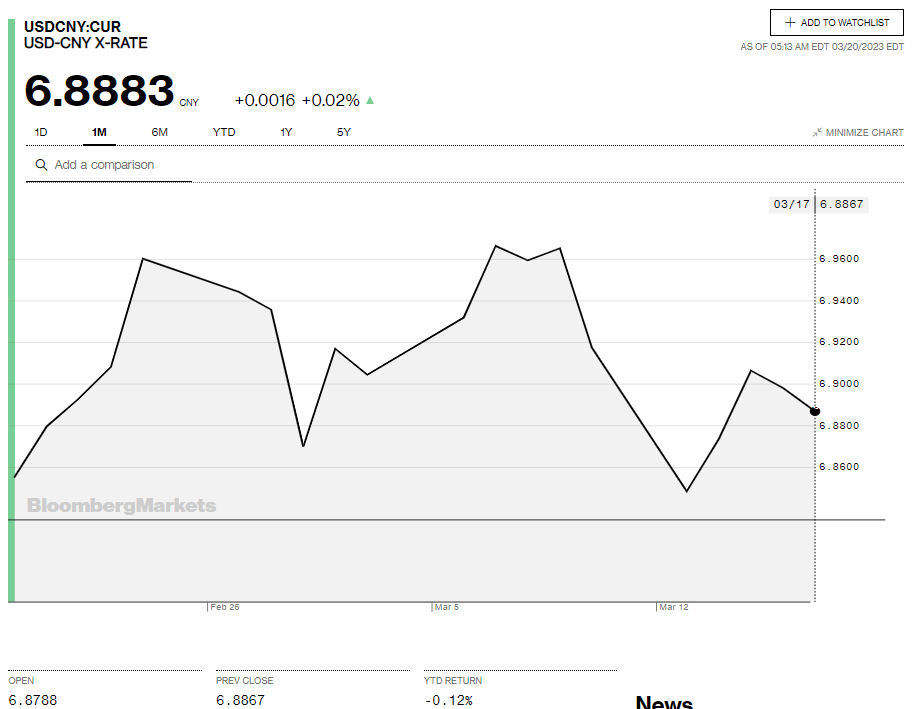The height and width of the screenshot is (709, 919).
Task: Select the 1D time range
Action: click(x=41, y=132)
